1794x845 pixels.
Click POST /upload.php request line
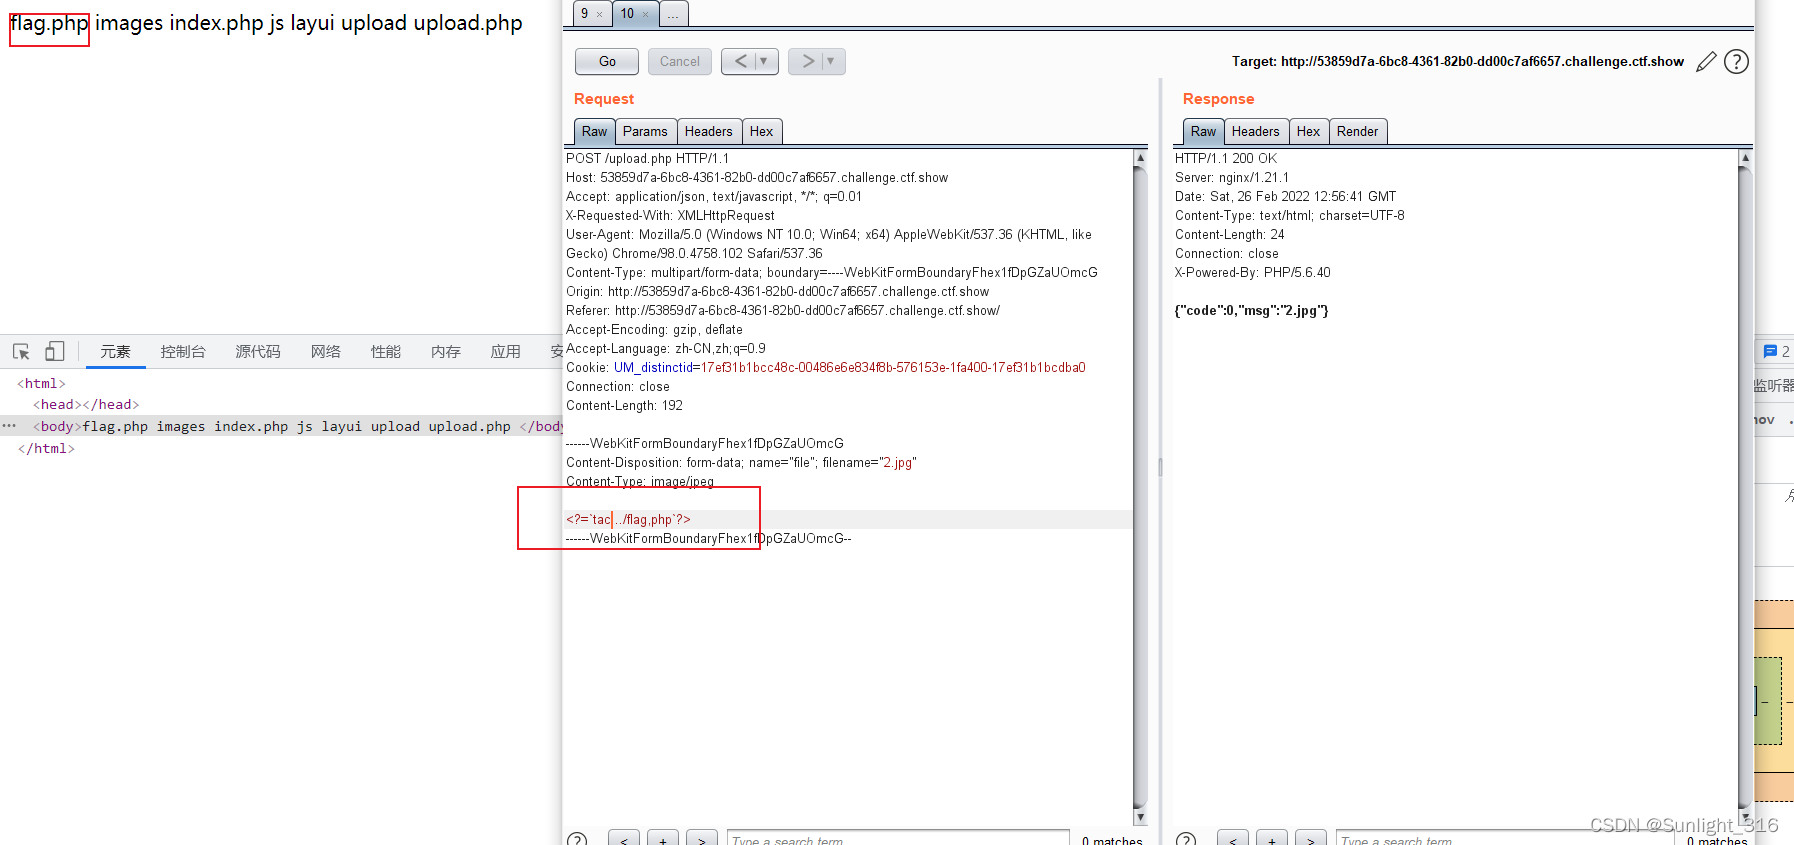point(647,158)
